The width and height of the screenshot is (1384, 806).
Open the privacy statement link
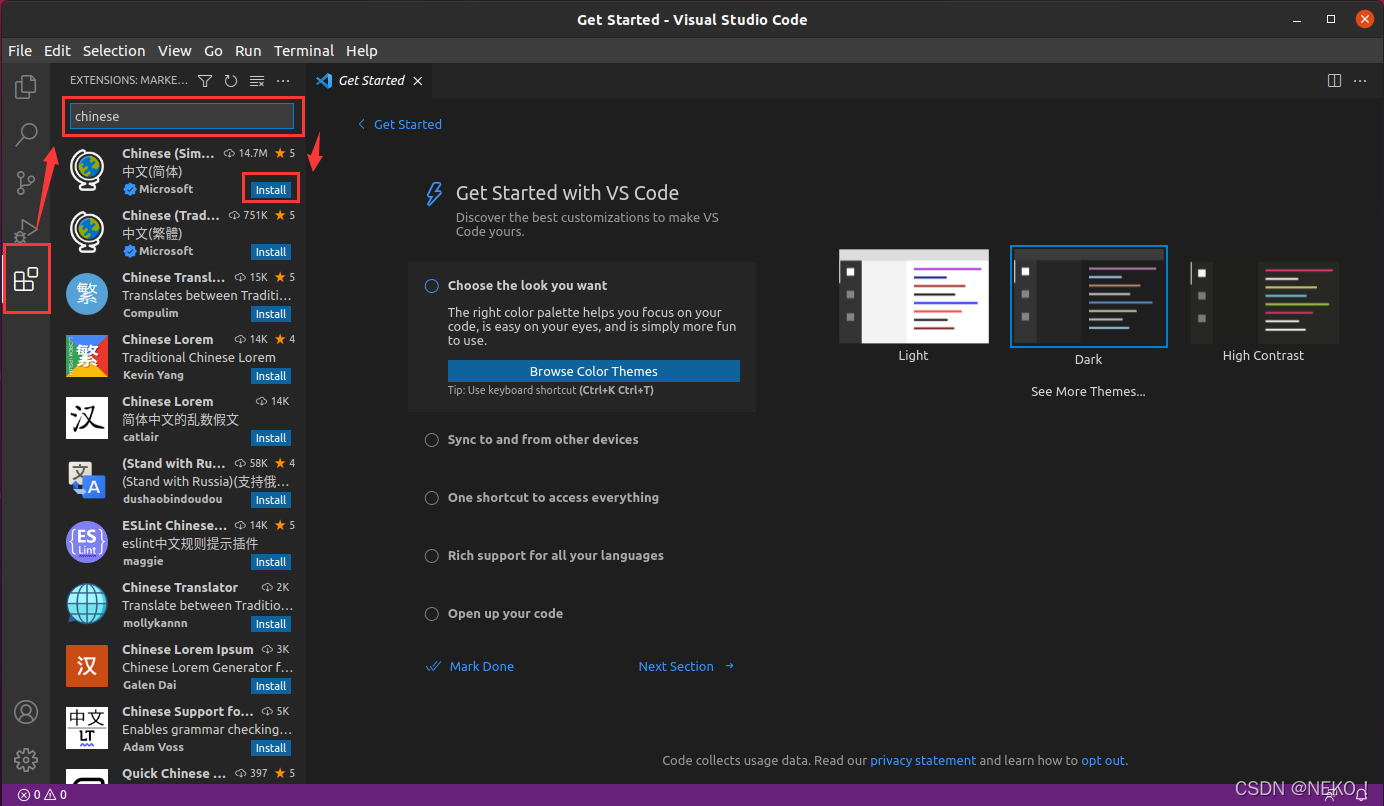(923, 761)
